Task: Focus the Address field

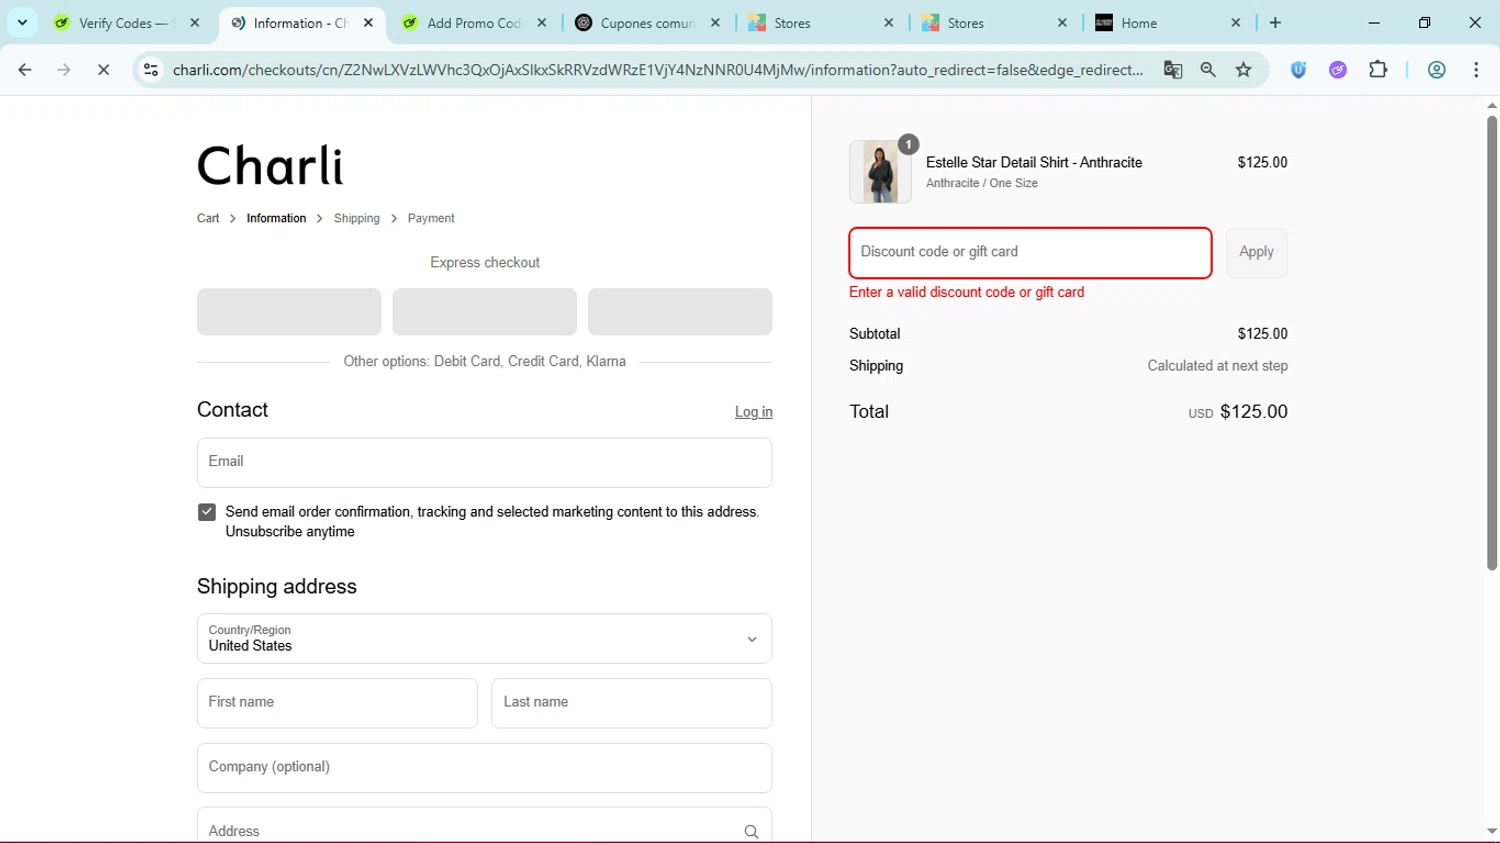Action: [x=484, y=826]
